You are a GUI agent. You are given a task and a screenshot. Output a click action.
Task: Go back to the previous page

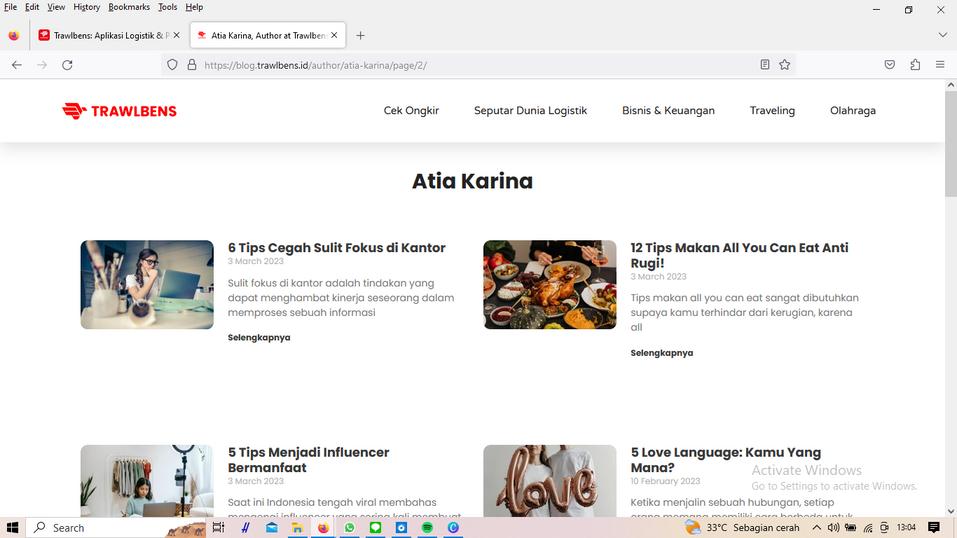pos(16,65)
